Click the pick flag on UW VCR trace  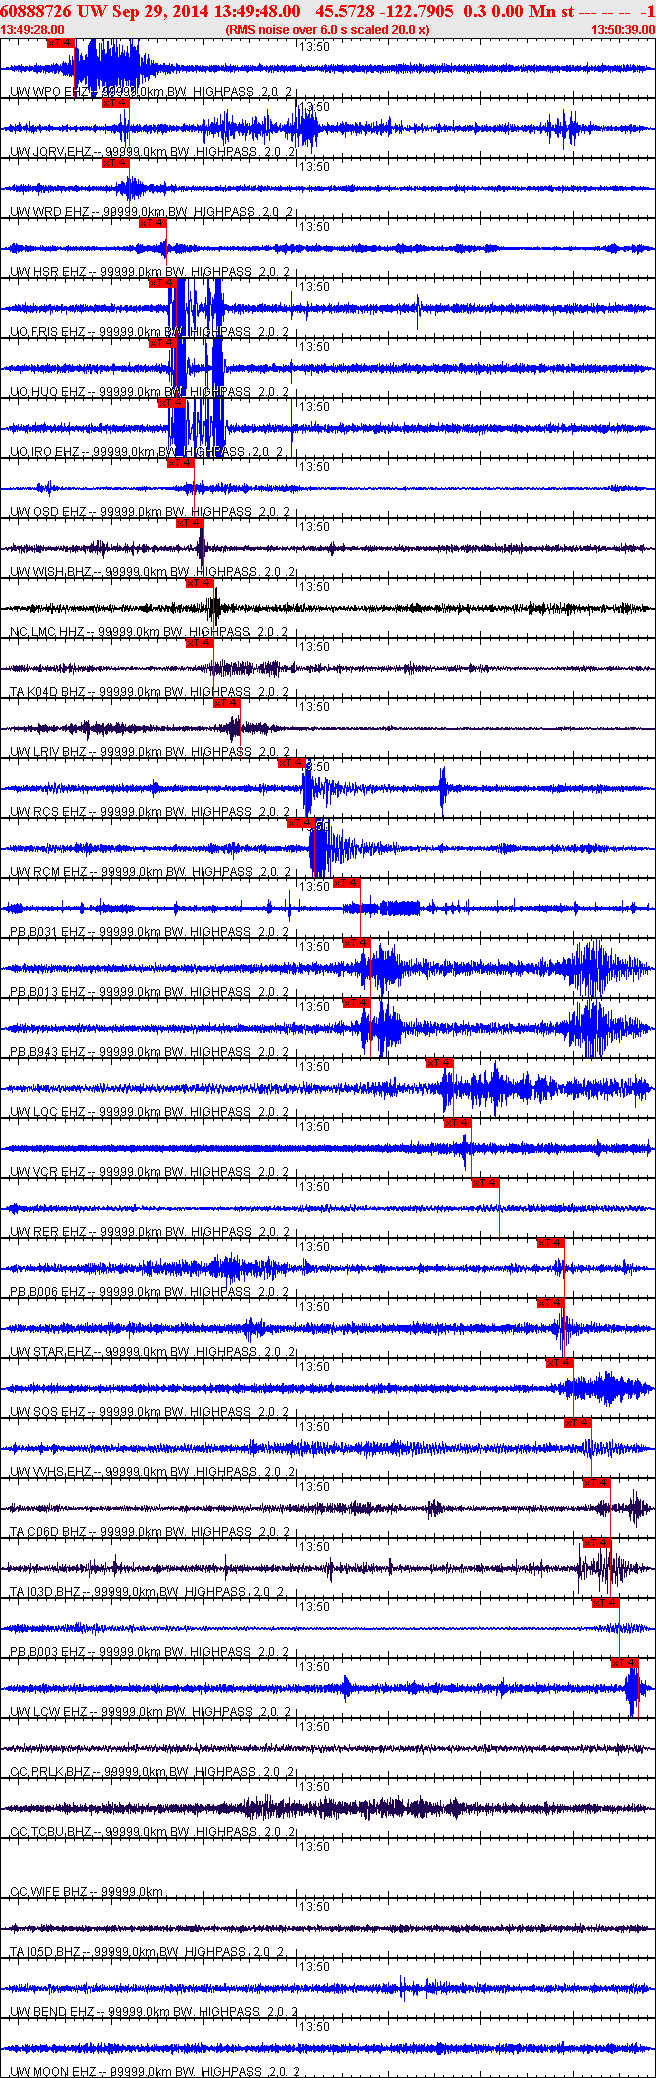[457, 1123]
